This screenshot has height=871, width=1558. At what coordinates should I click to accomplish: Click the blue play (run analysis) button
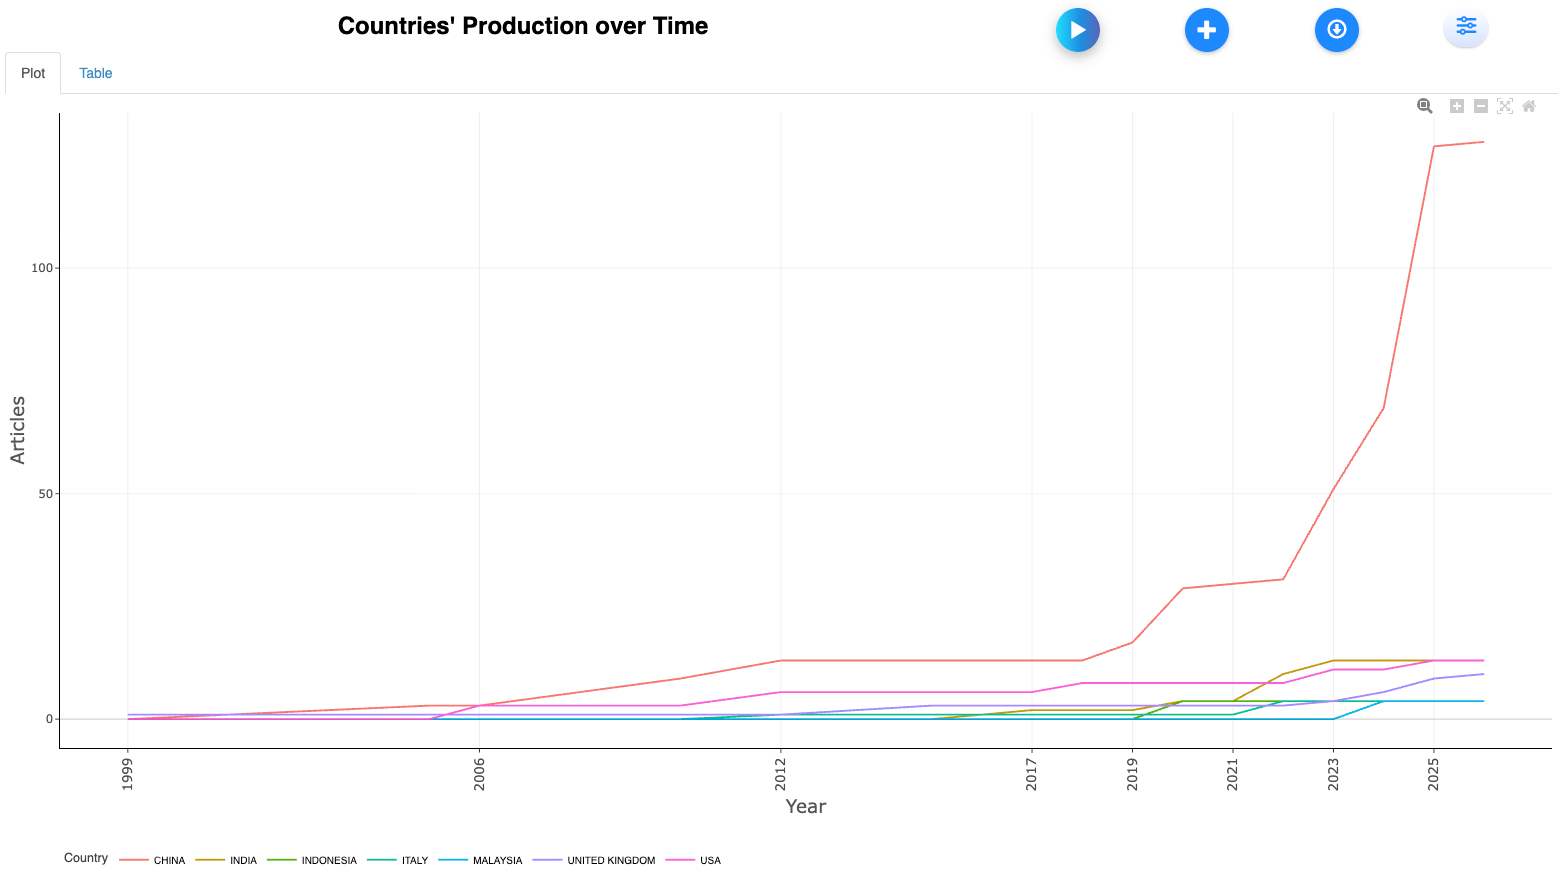[x=1077, y=30]
